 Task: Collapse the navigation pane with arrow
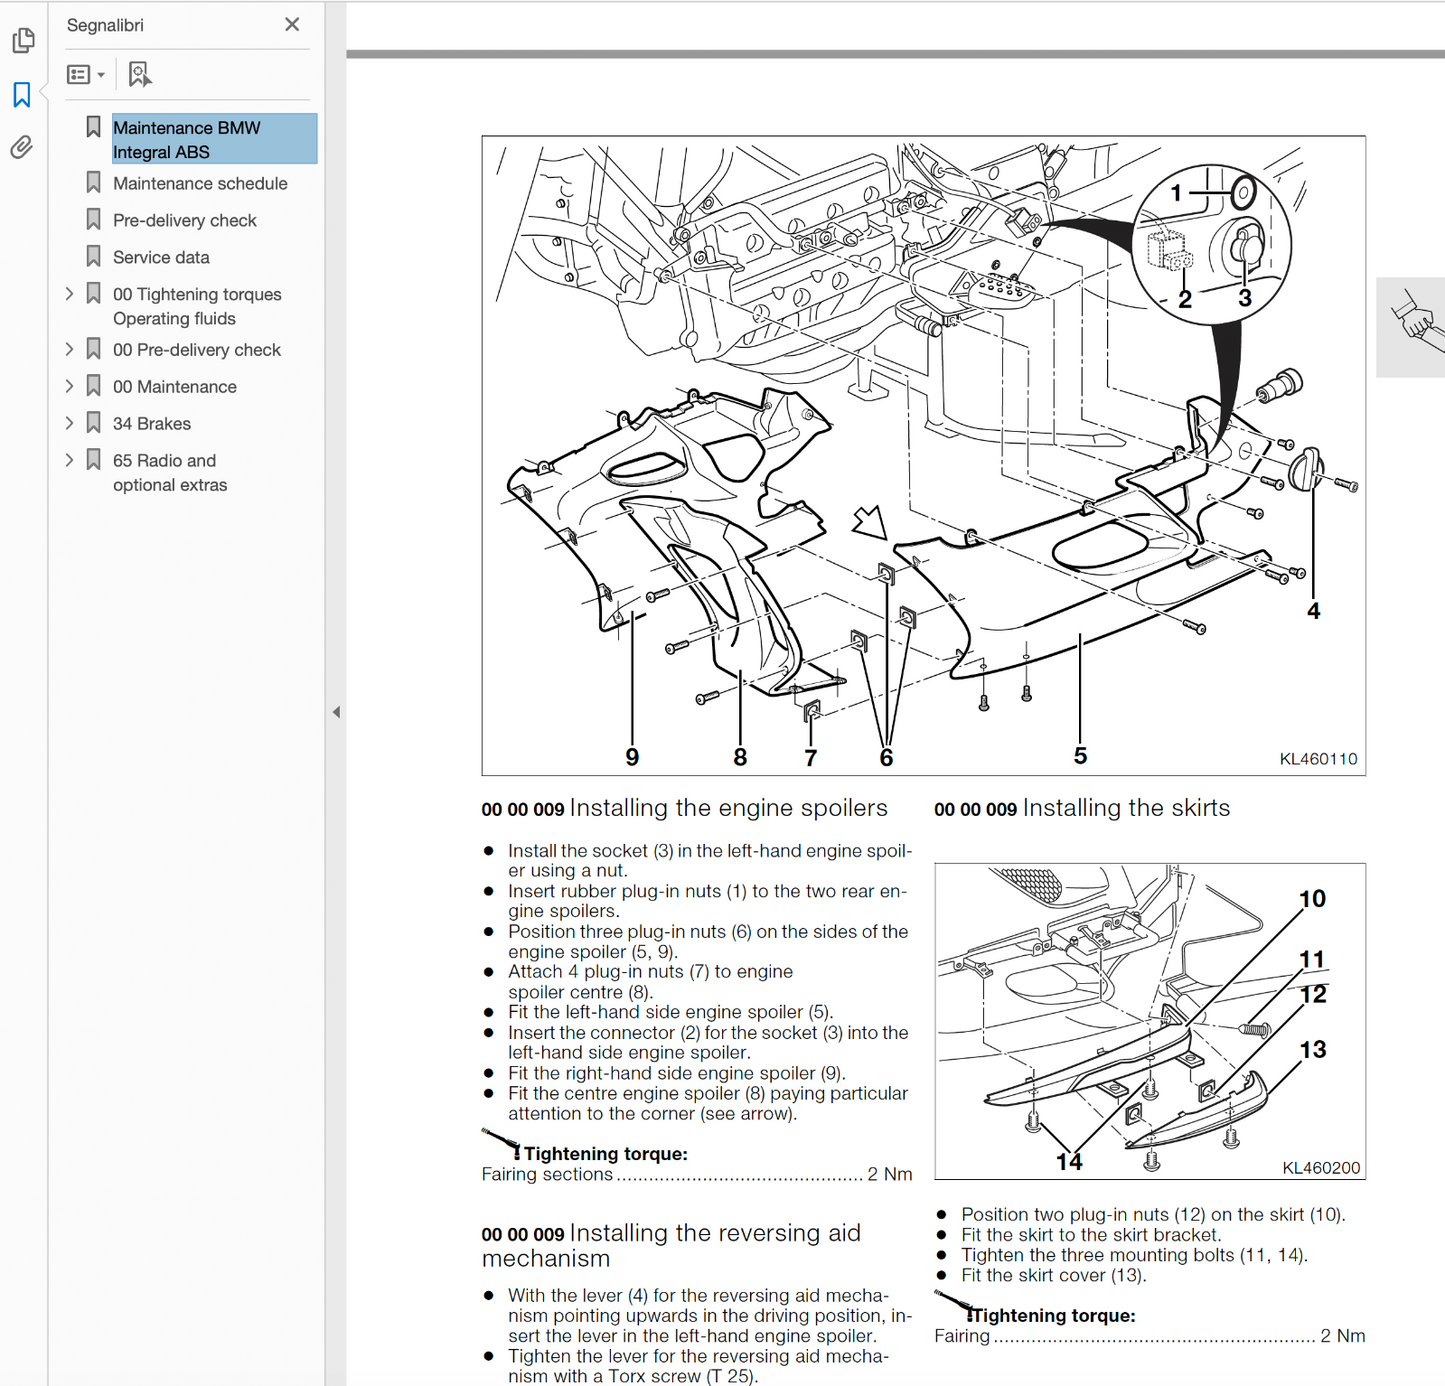click(x=336, y=712)
